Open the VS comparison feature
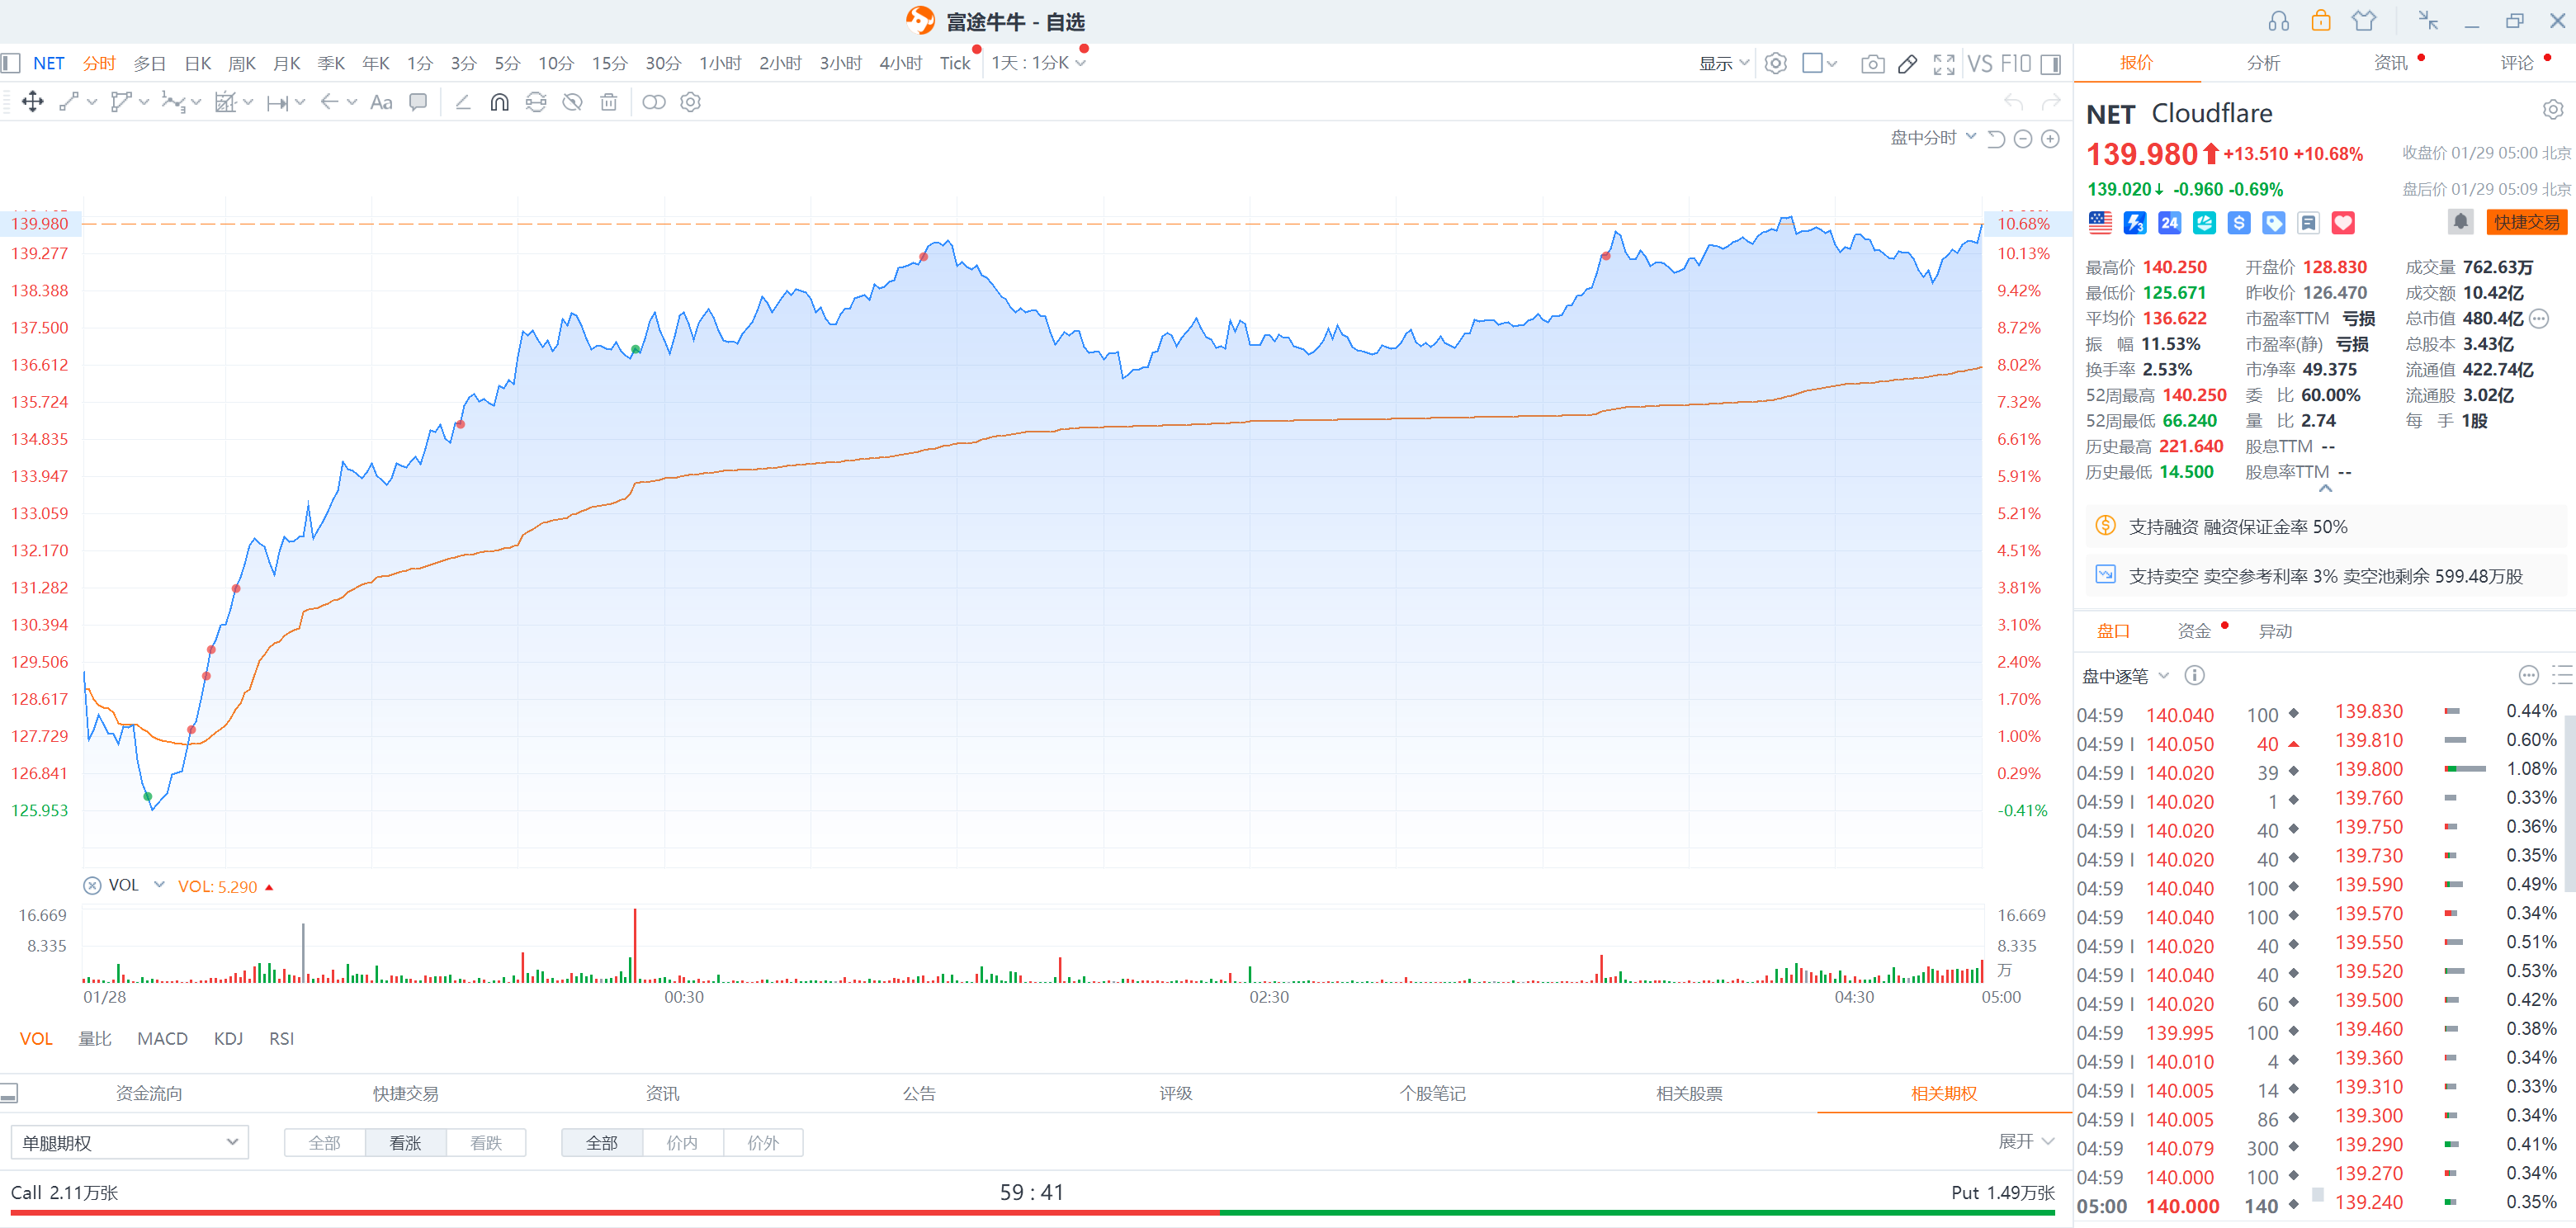The width and height of the screenshot is (2576, 1228). [x=1980, y=64]
